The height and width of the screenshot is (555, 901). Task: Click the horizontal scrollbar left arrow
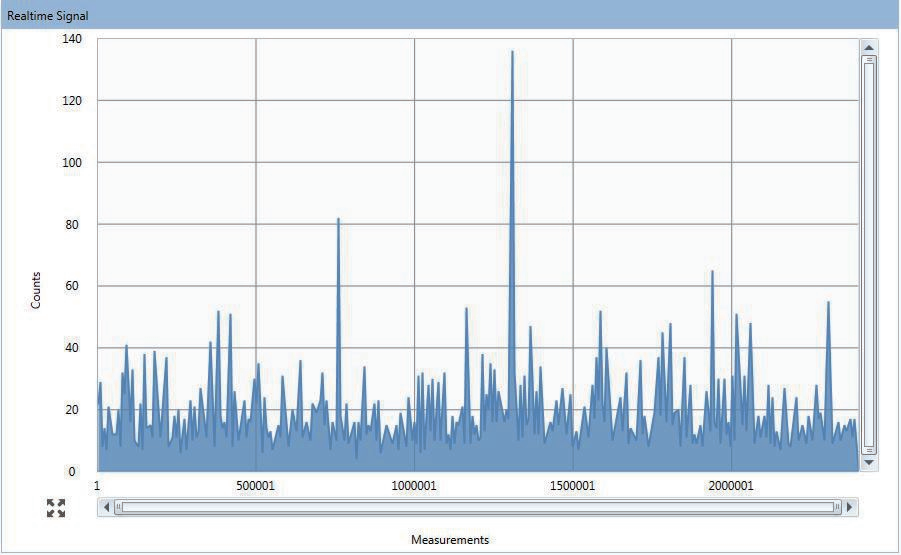(x=106, y=507)
